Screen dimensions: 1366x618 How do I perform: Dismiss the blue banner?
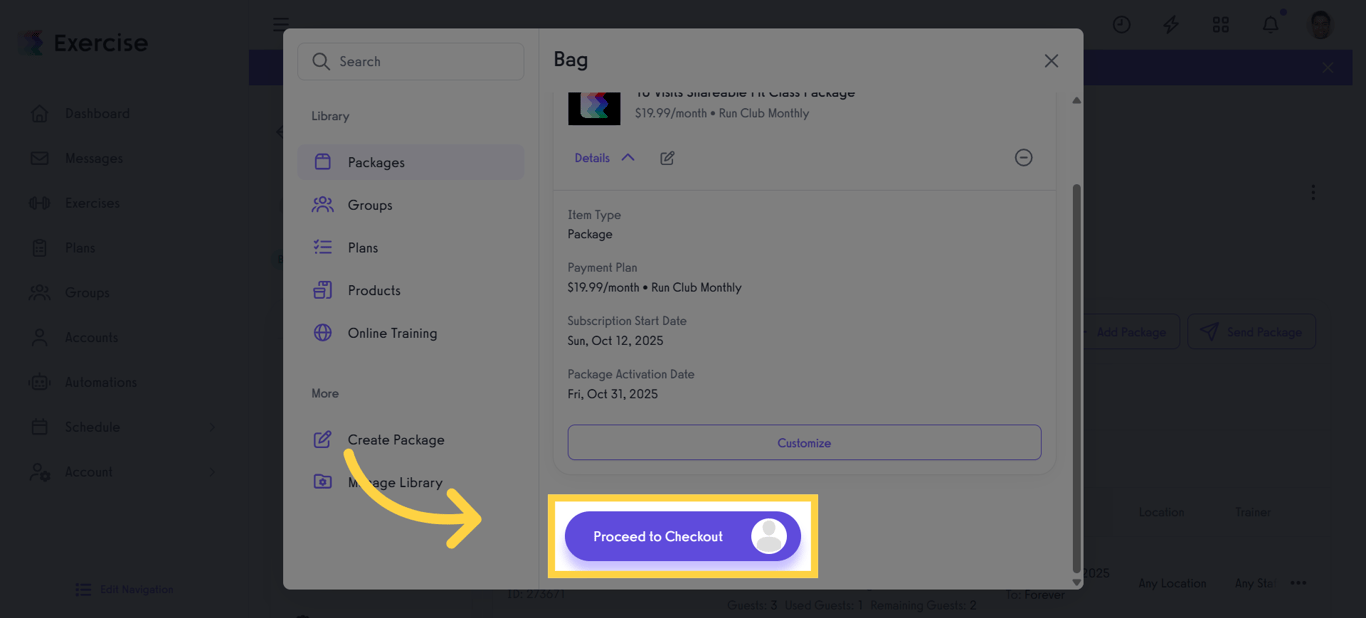(1328, 68)
